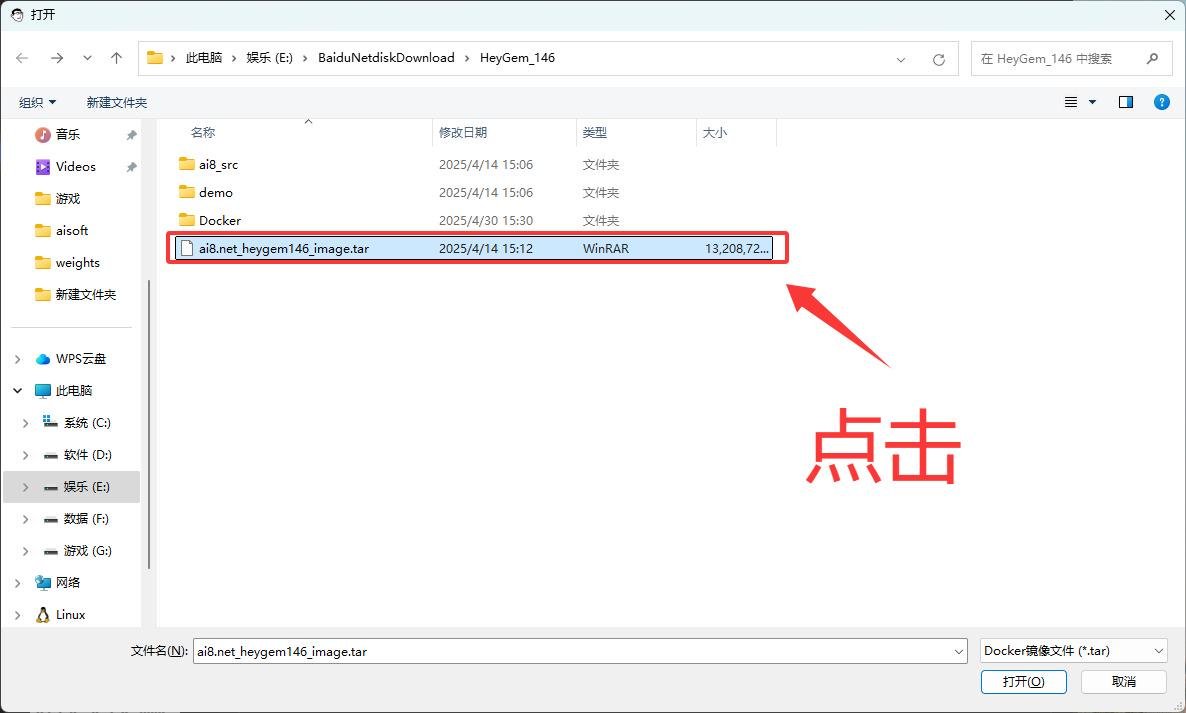Image resolution: width=1186 pixels, height=713 pixels.
Task: Click the 打开(O) button
Action: [x=1024, y=681]
